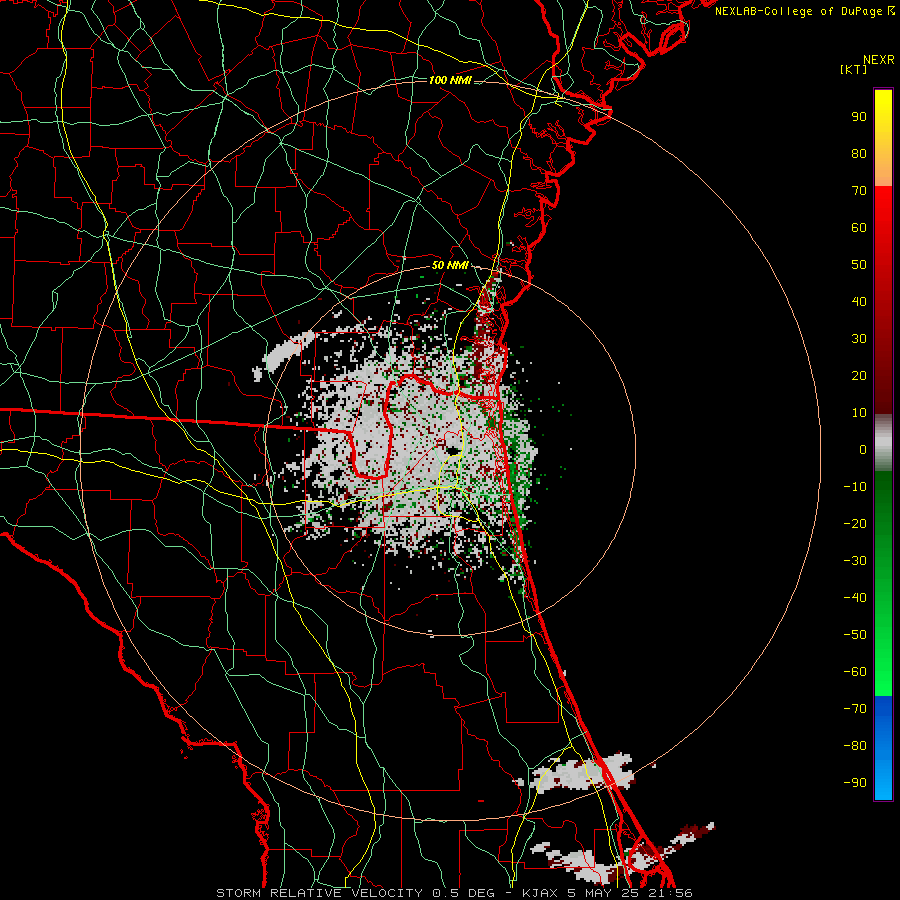Click the -40 value on the velocity scale

click(x=855, y=598)
